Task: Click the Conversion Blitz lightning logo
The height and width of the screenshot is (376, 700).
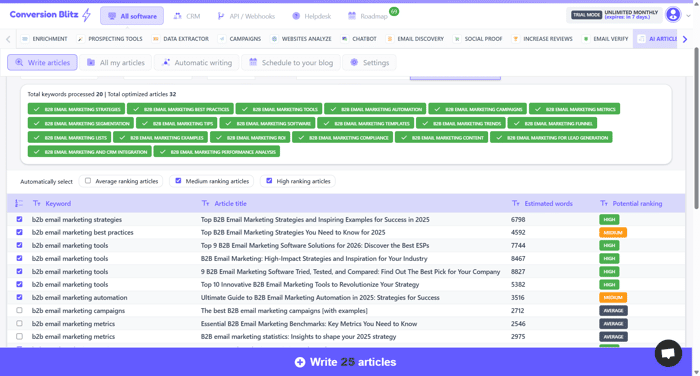Action: pos(86,15)
